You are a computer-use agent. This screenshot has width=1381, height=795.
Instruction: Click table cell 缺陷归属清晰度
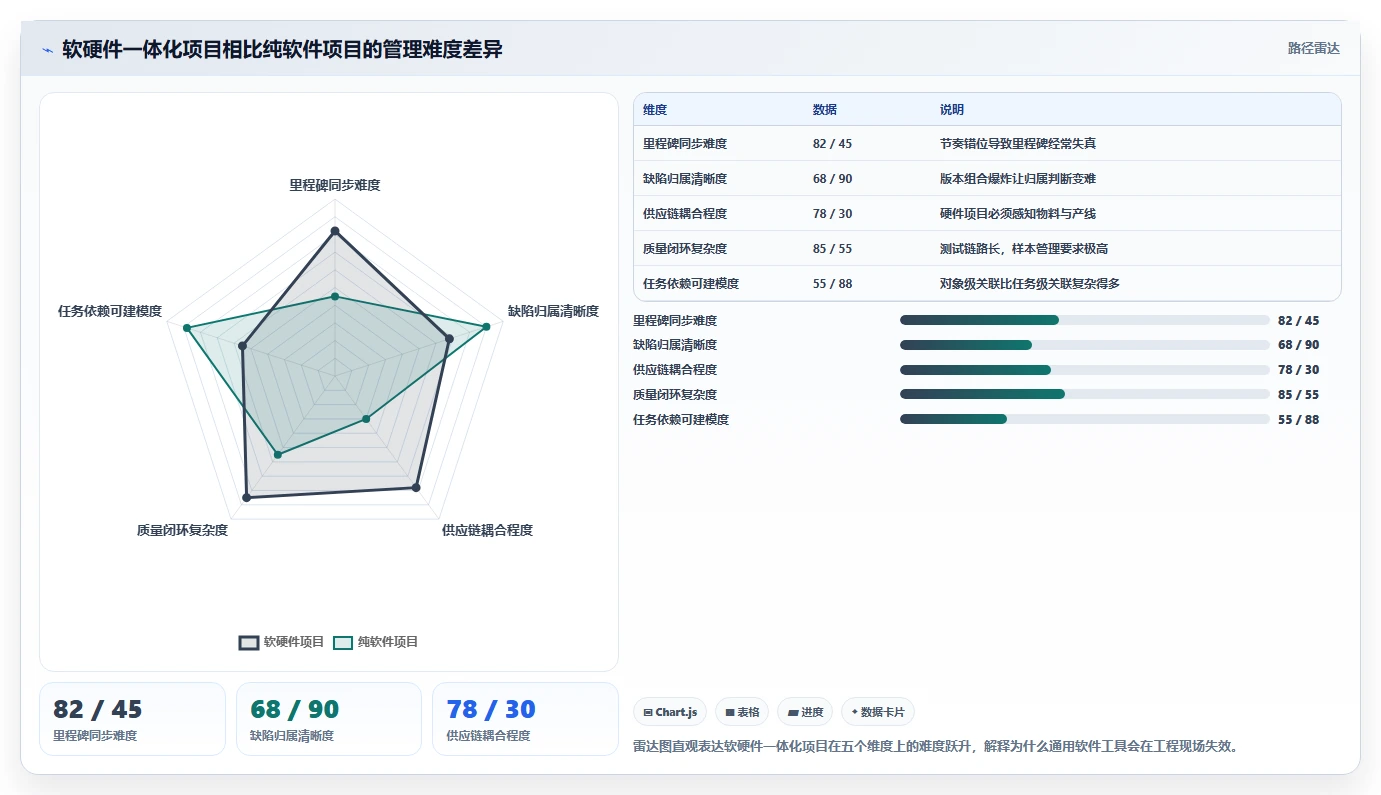(685, 179)
